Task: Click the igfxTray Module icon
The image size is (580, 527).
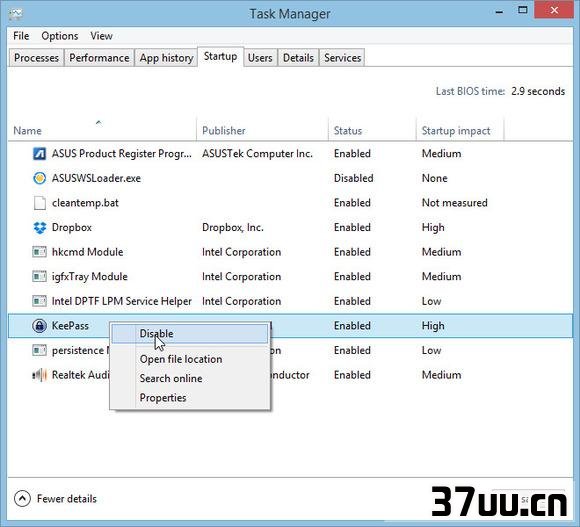Action: point(40,277)
